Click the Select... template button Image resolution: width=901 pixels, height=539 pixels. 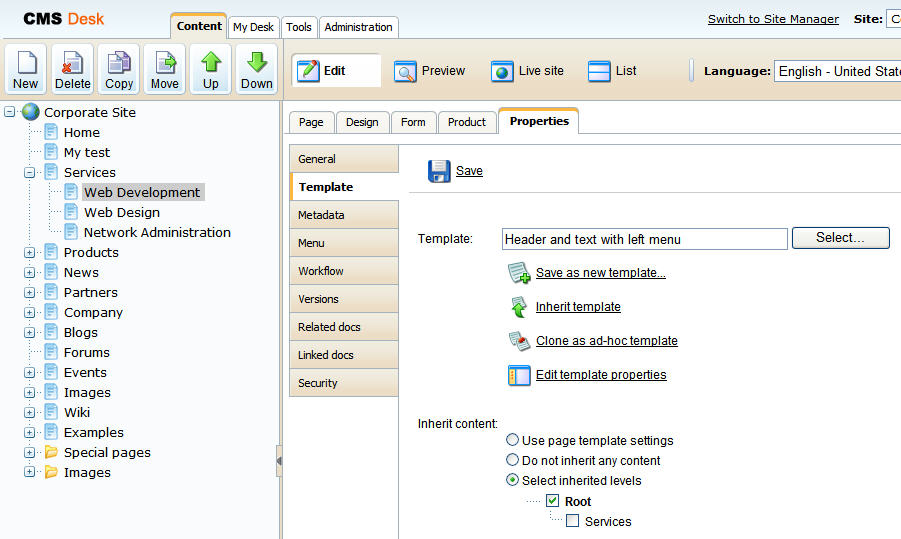[841, 238]
